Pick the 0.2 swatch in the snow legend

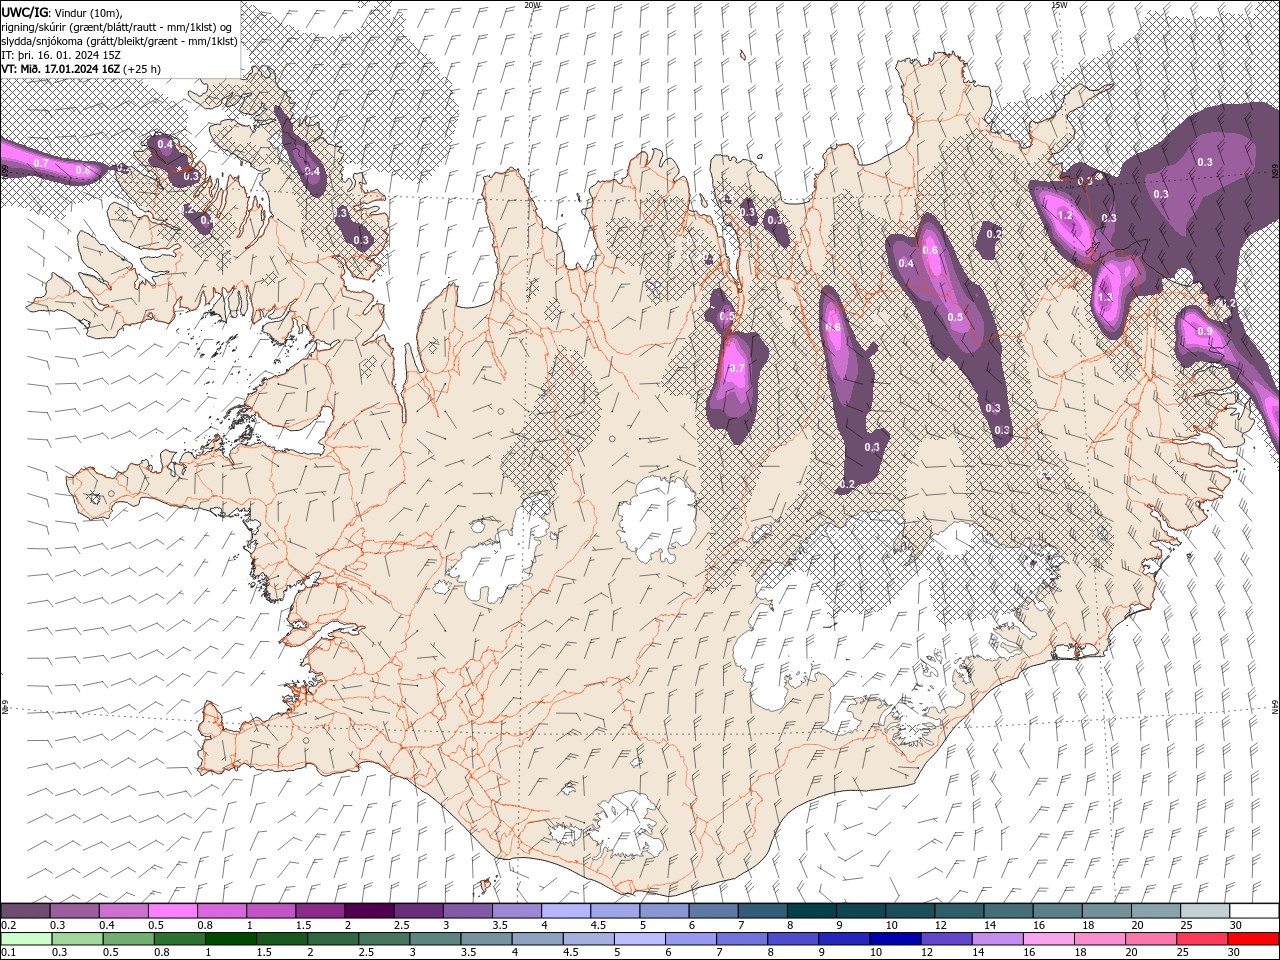pos(25,911)
